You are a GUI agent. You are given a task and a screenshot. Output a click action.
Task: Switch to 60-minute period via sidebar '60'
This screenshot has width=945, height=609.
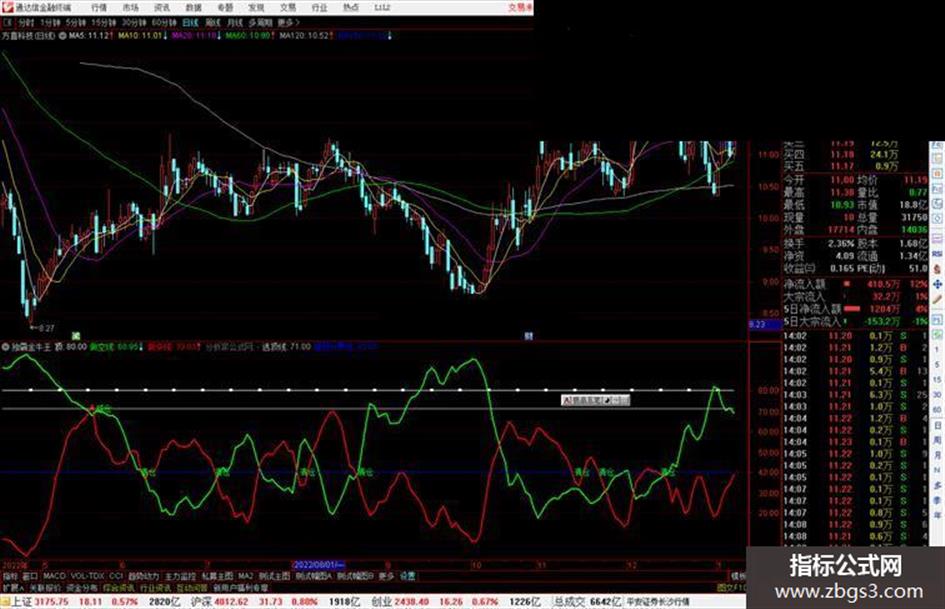pos(937,409)
